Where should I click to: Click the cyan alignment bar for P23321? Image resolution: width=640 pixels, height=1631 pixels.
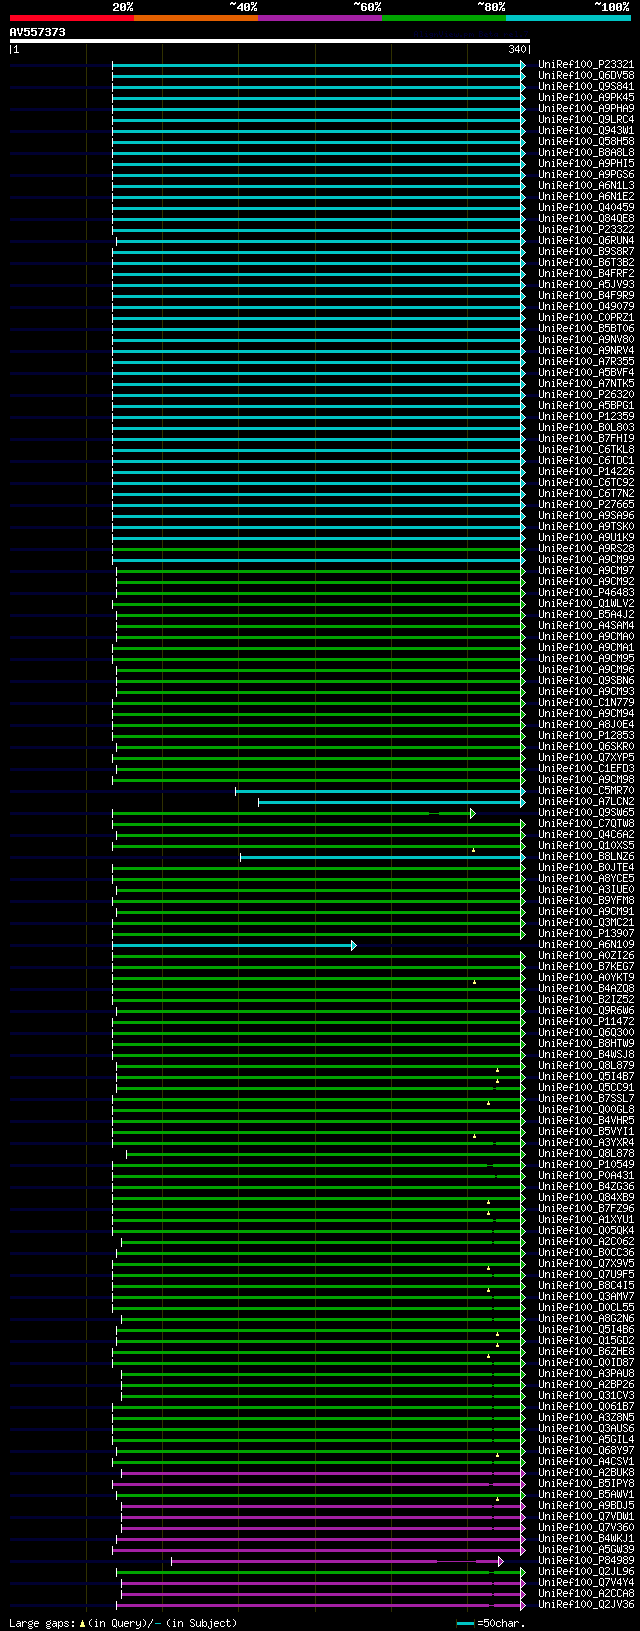point(319,65)
